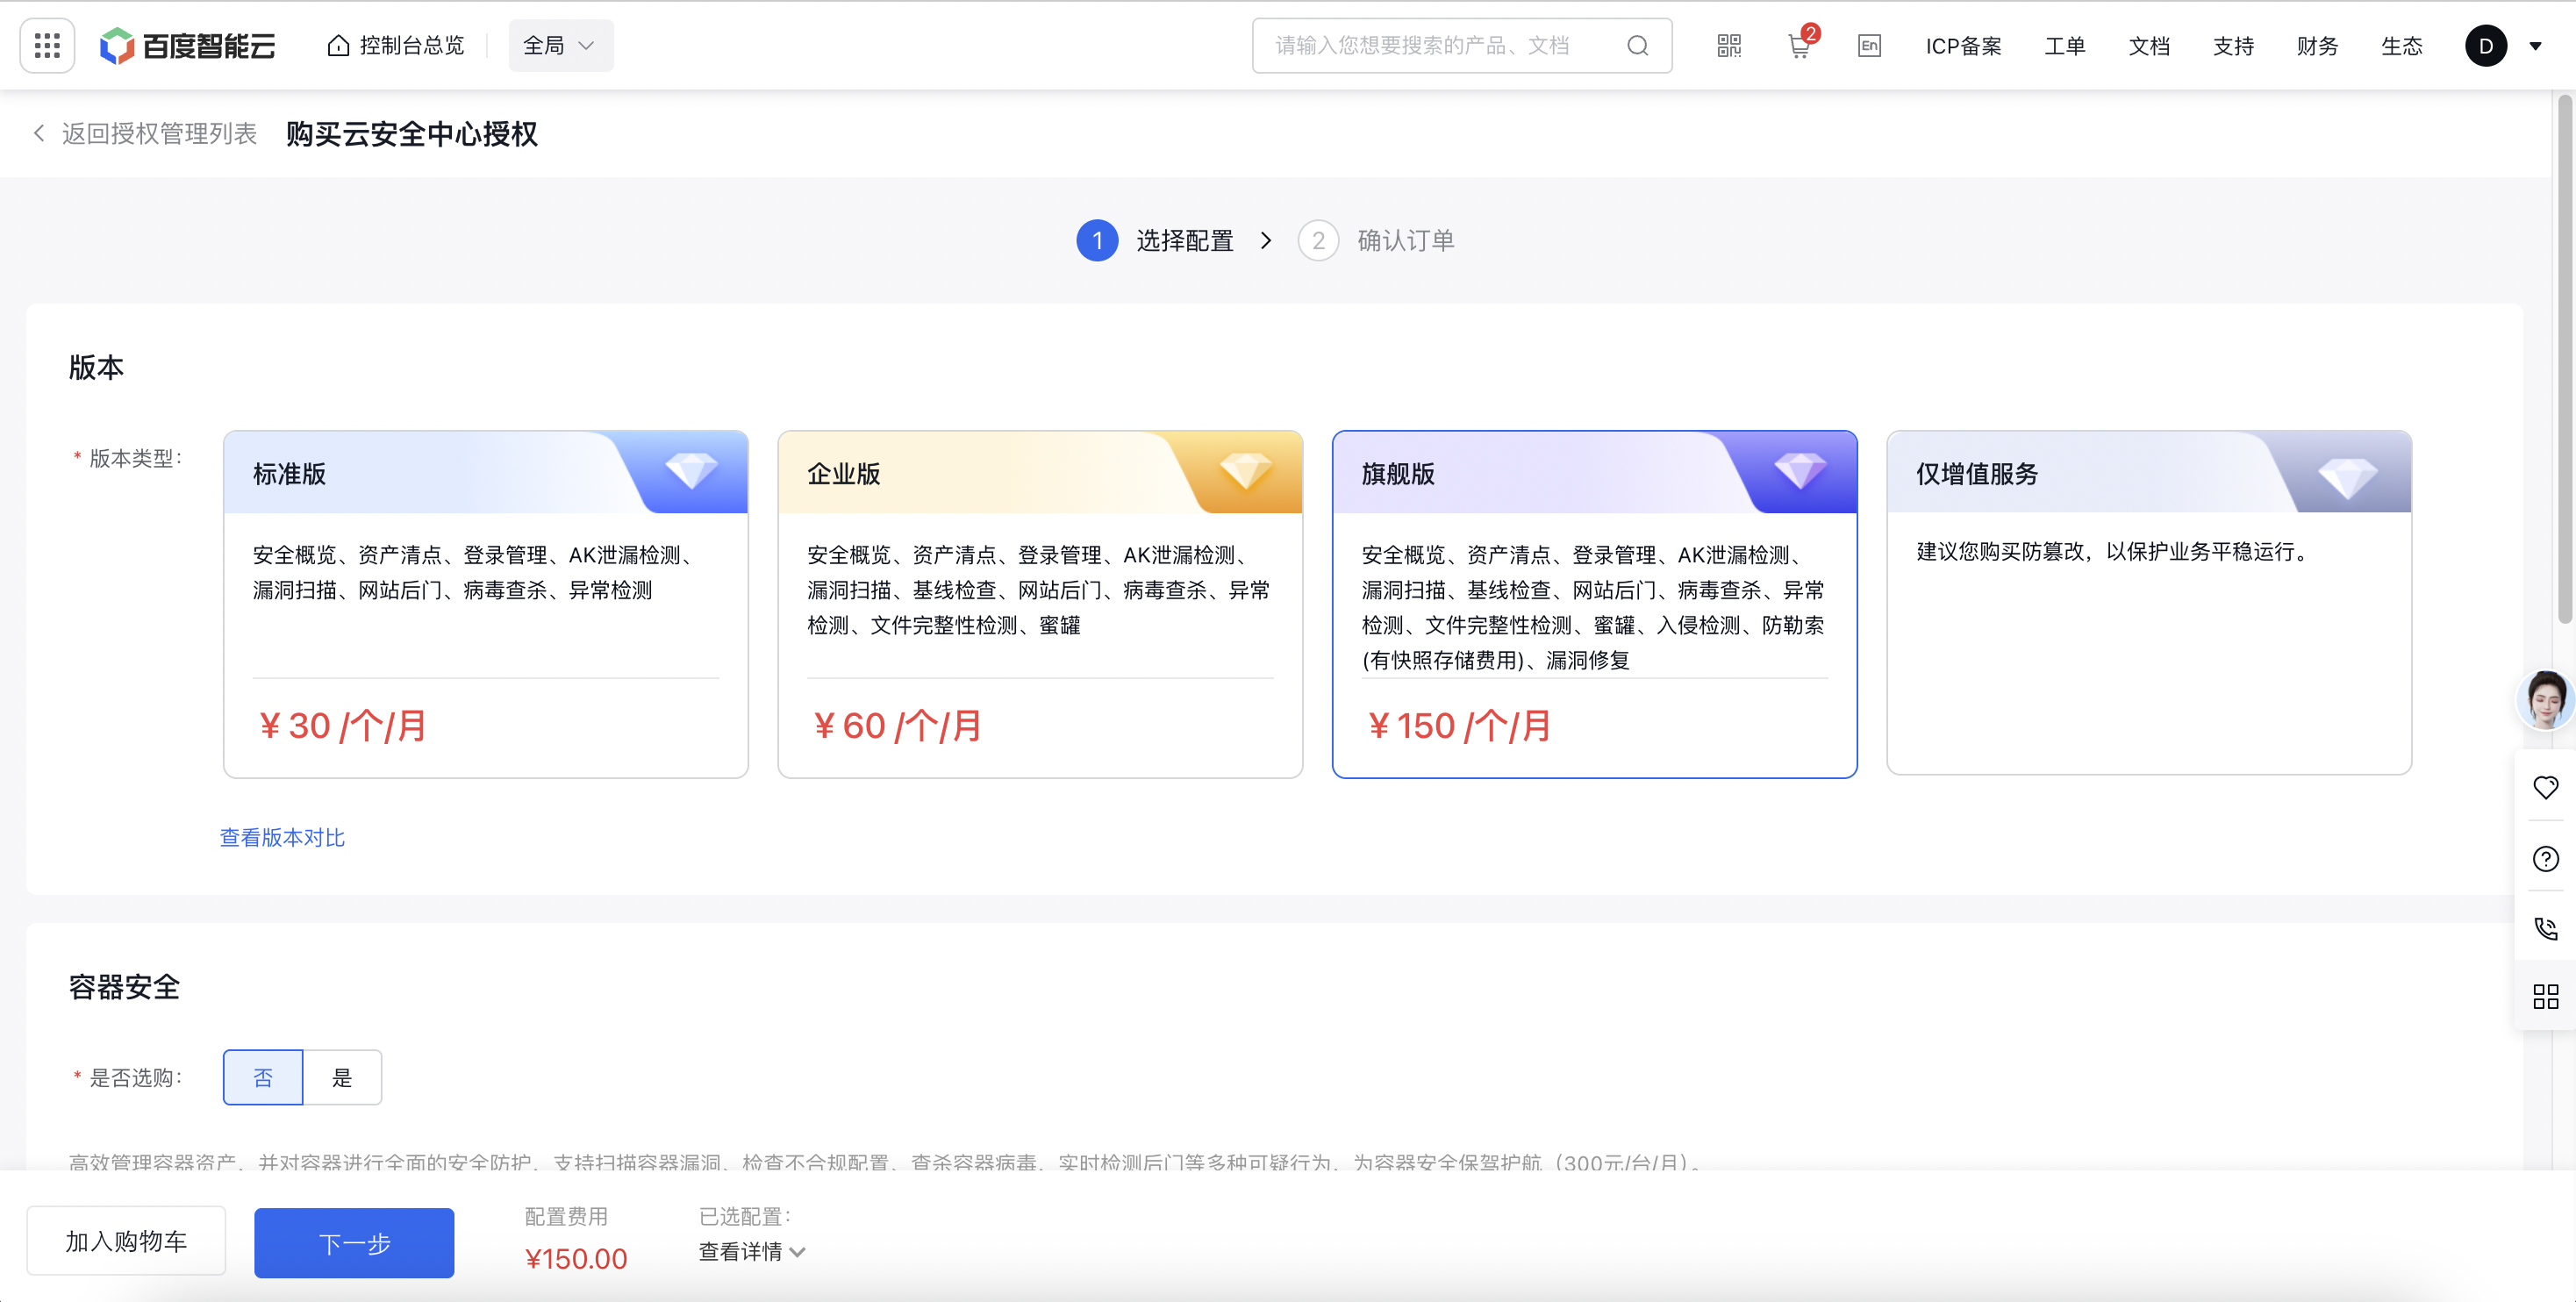Choose the 仅增值服务 card
Viewport: 2576px width, 1302px height.
tap(2149, 602)
